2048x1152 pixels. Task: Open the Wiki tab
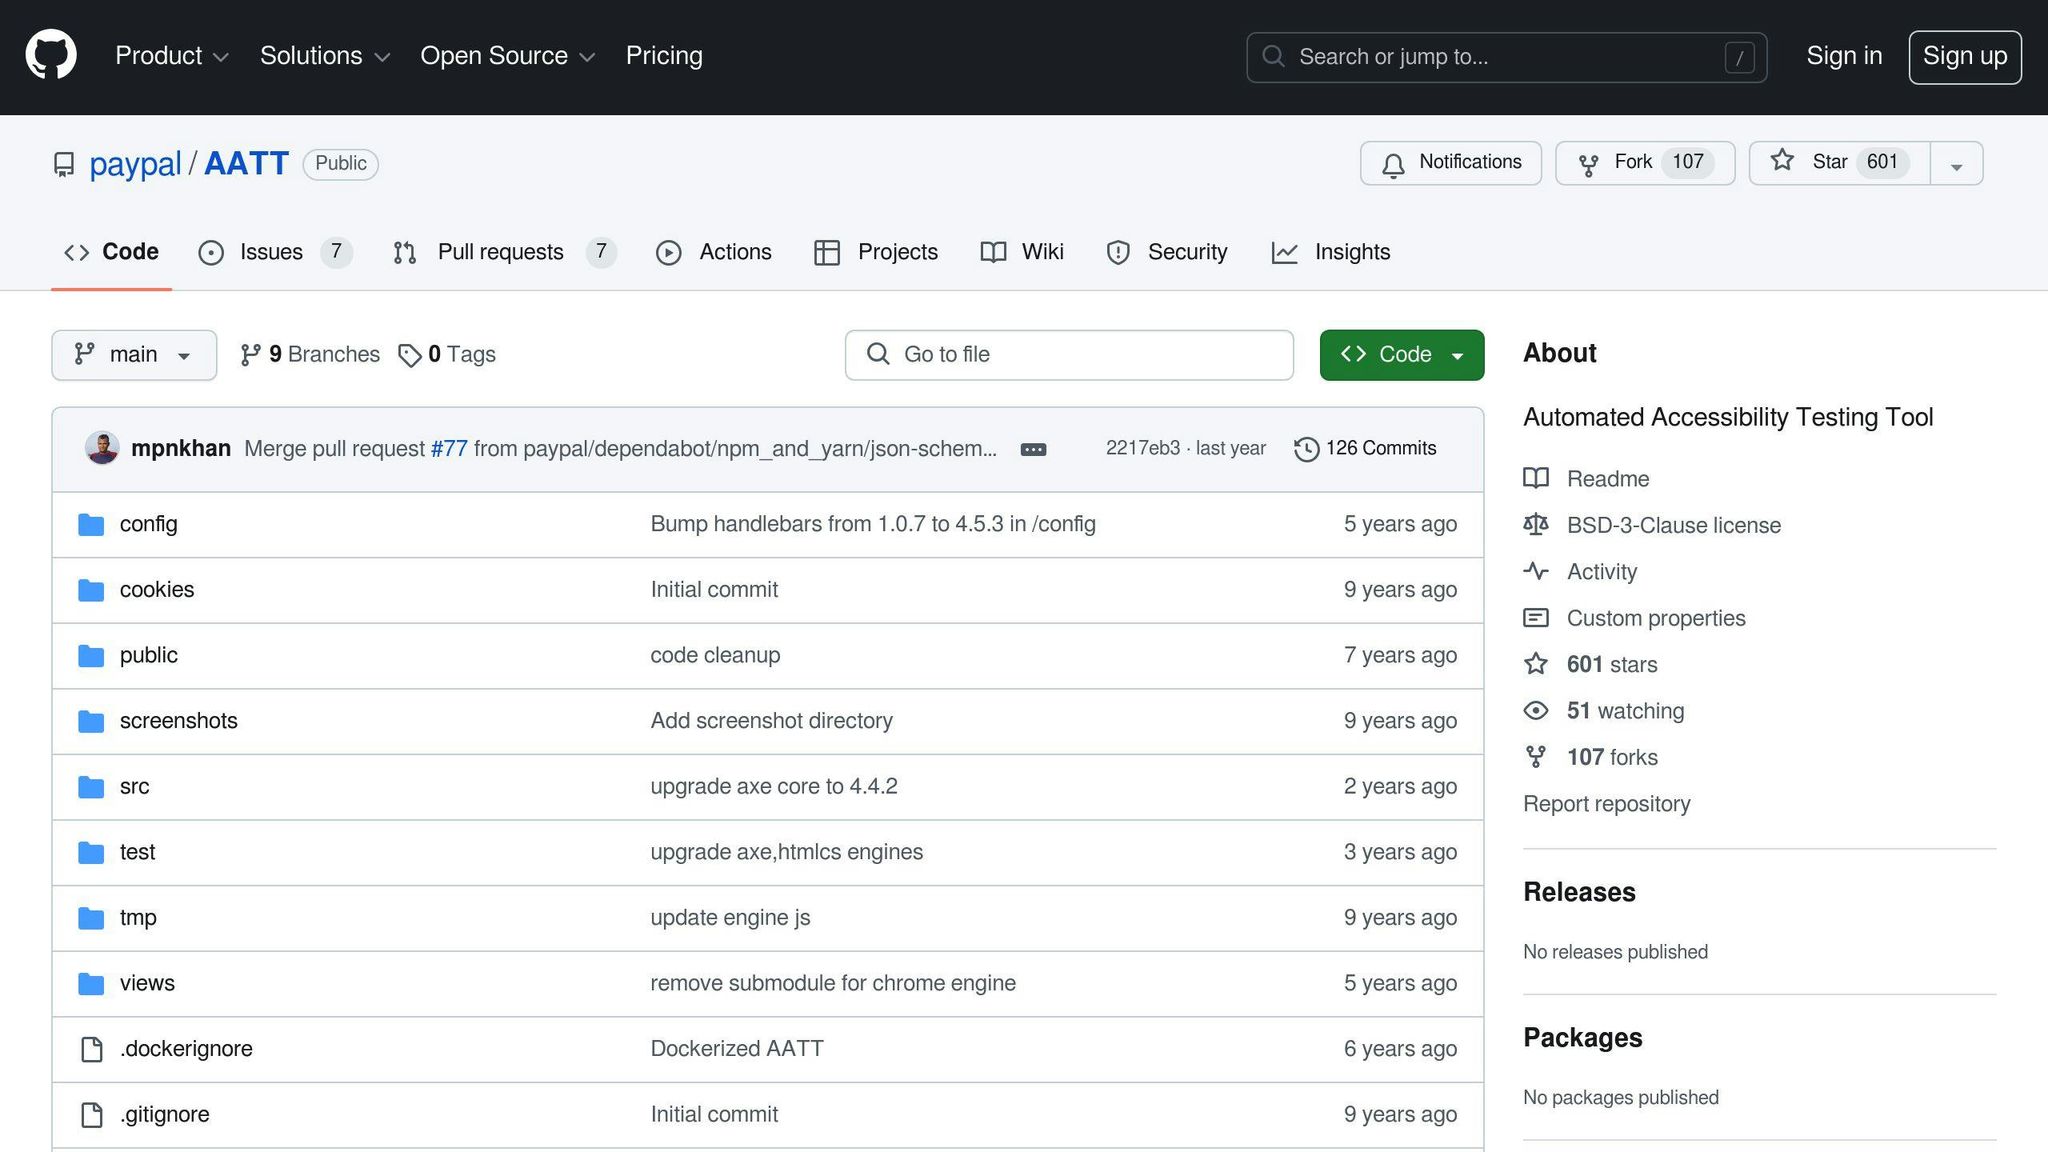coord(1022,252)
